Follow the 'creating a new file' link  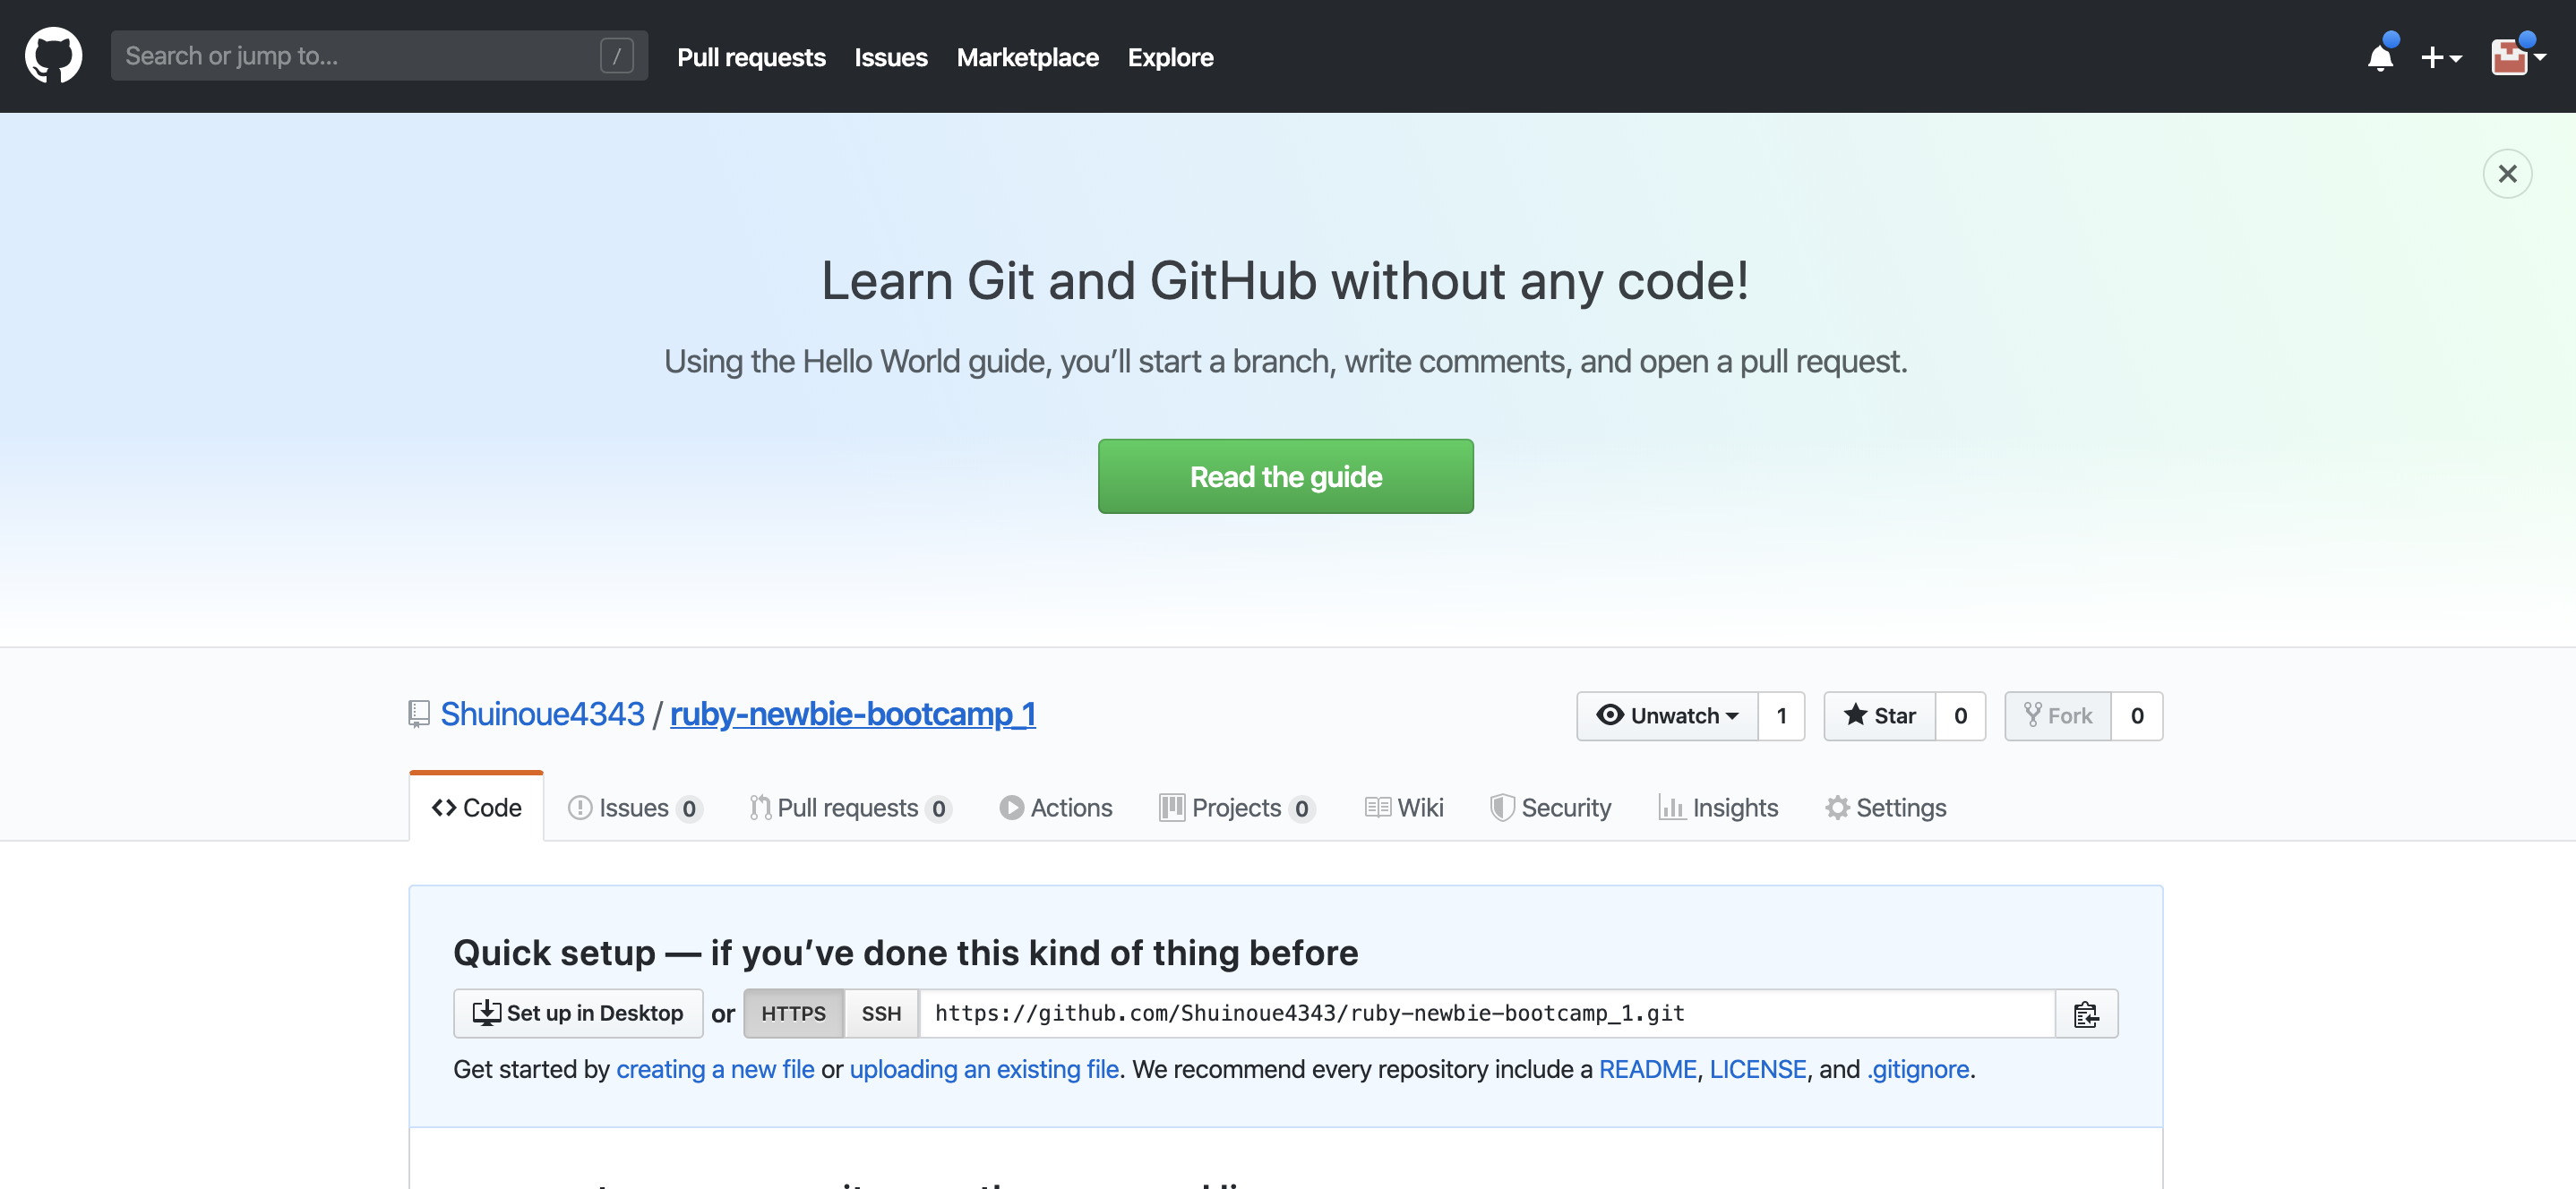pyautogui.click(x=715, y=1069)
